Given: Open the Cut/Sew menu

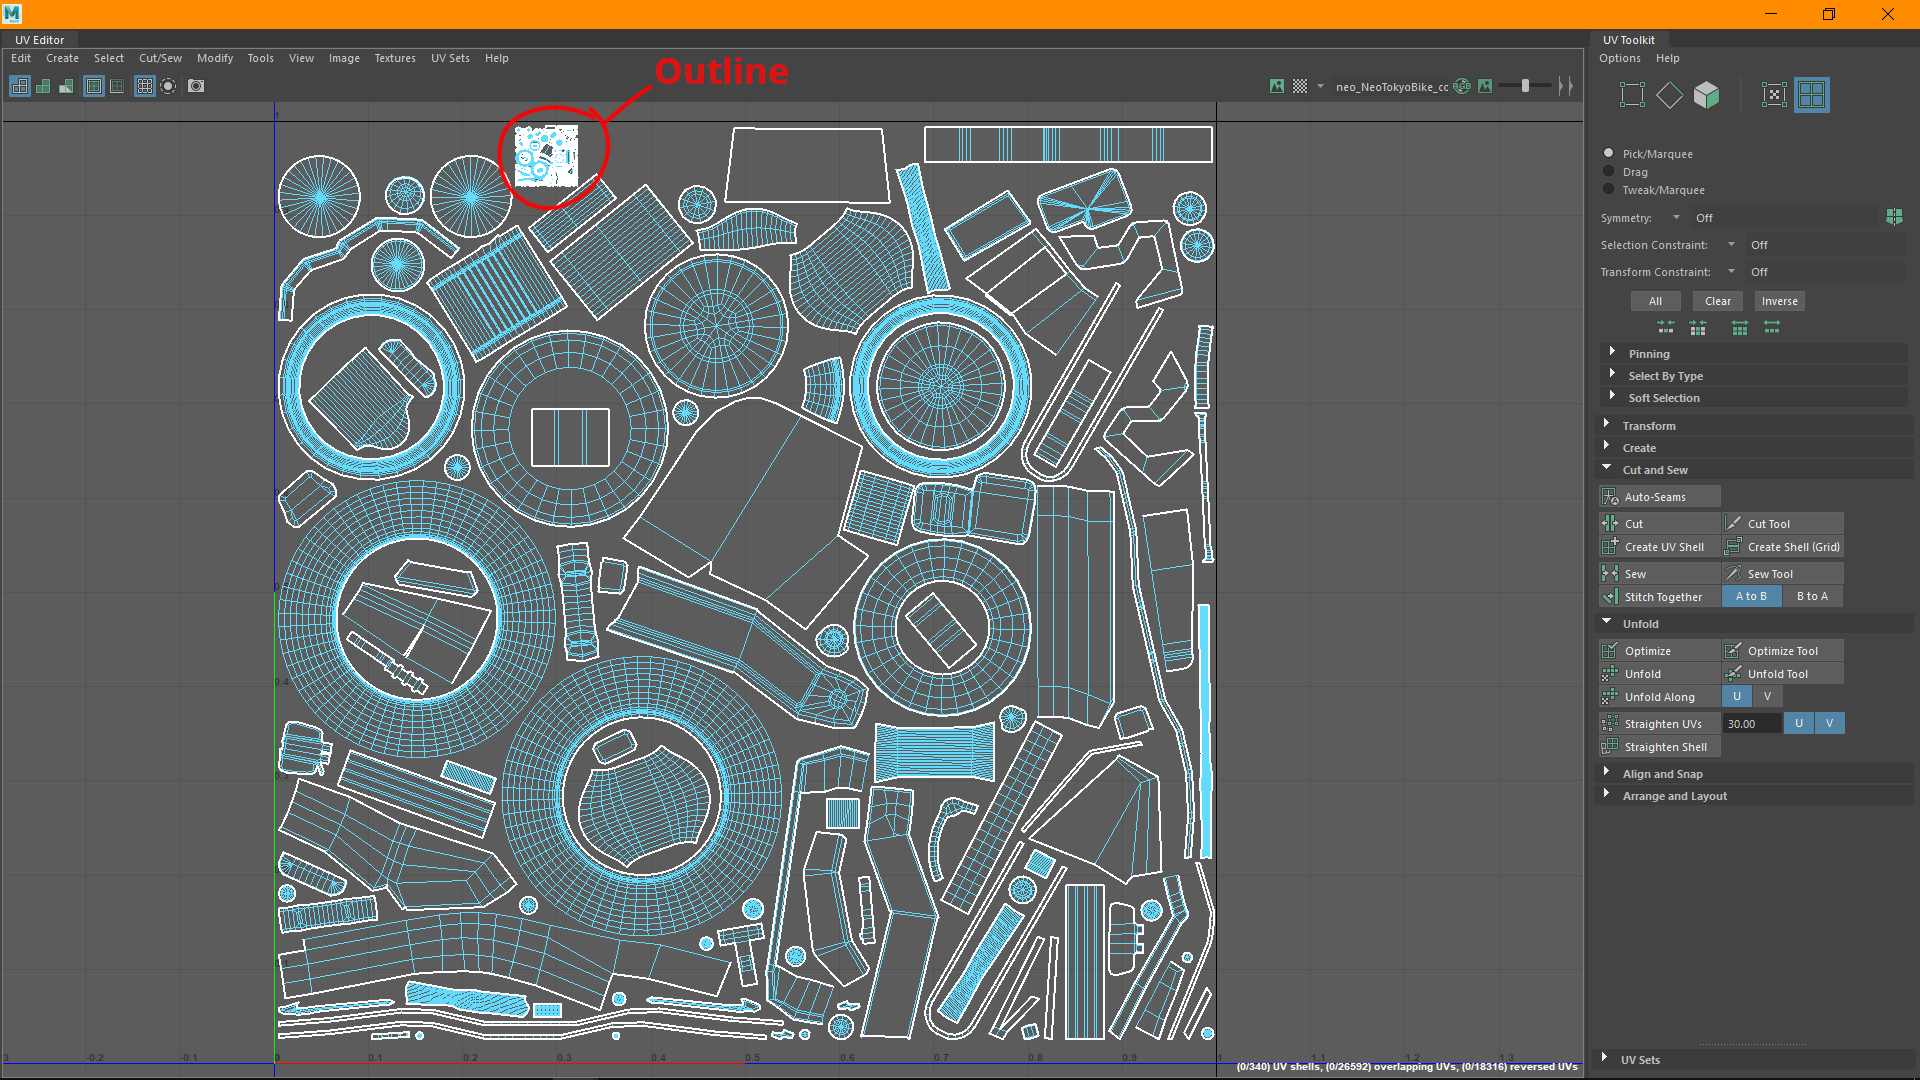Looking at the screenshot, I should pos(160,58).
